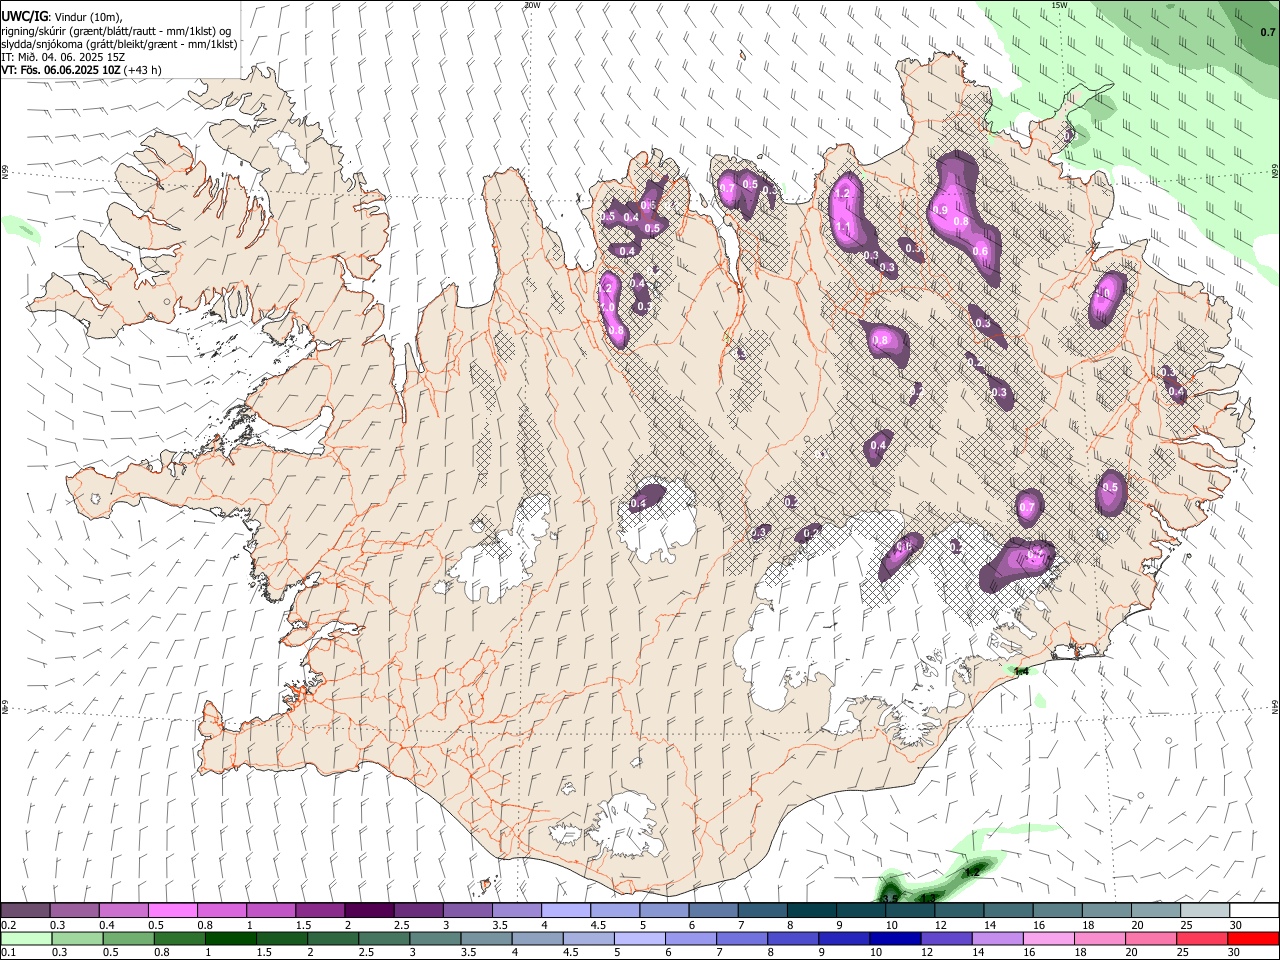Viewport: 1280px width, 960px height.
Task: Click the '64N' latitude label on right edge
Action: (1275, 707)
